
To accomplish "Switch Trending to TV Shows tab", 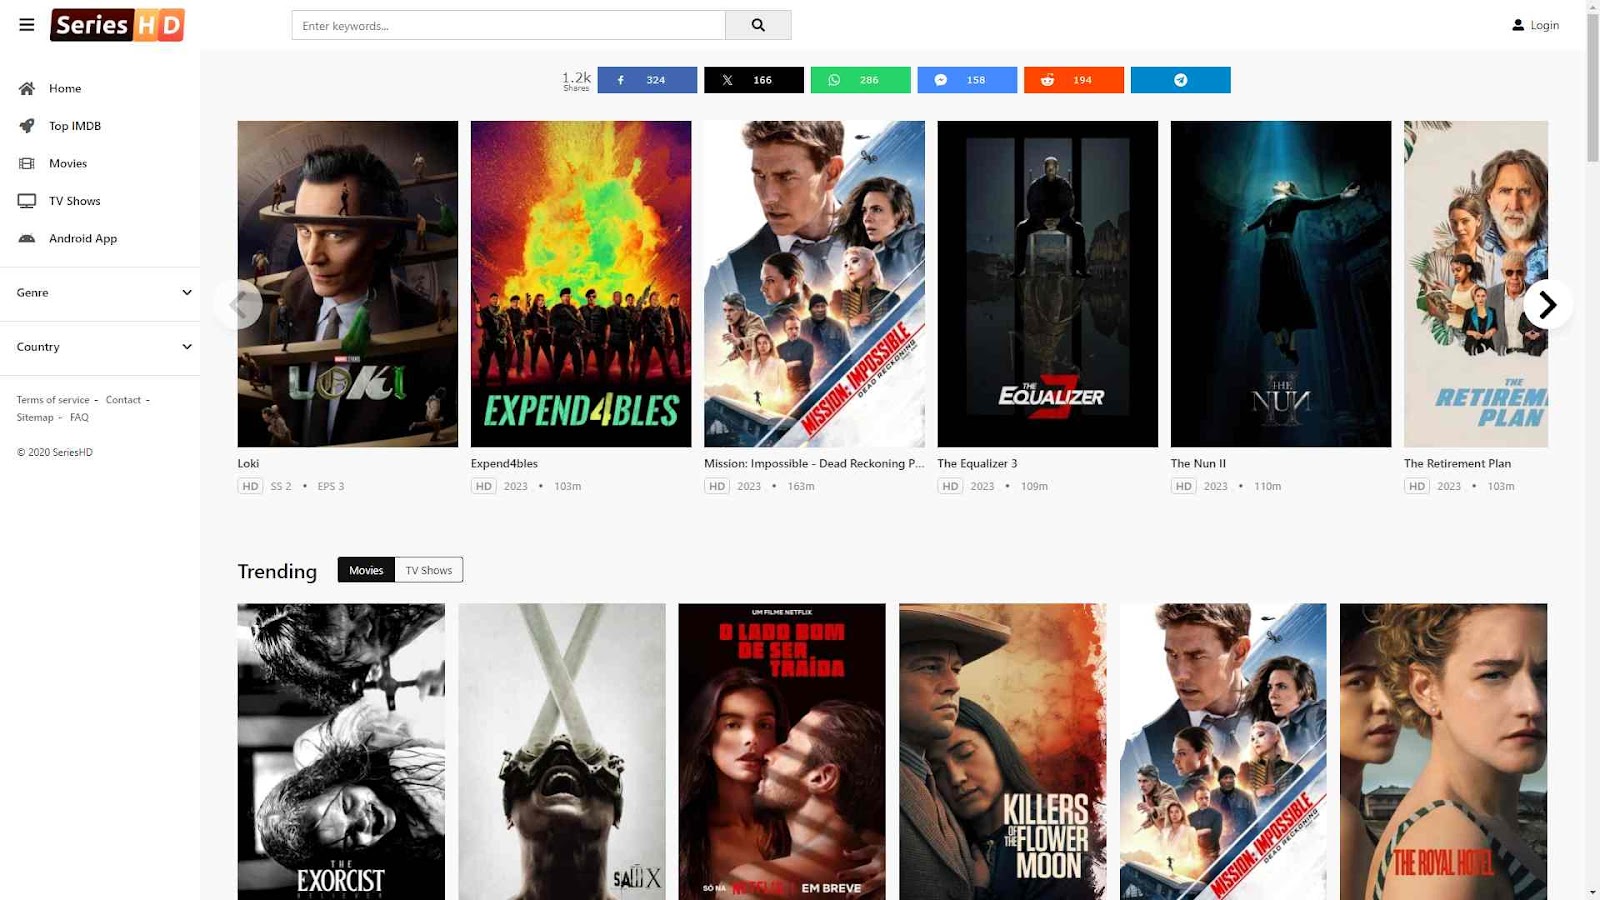I will (429, 570).
